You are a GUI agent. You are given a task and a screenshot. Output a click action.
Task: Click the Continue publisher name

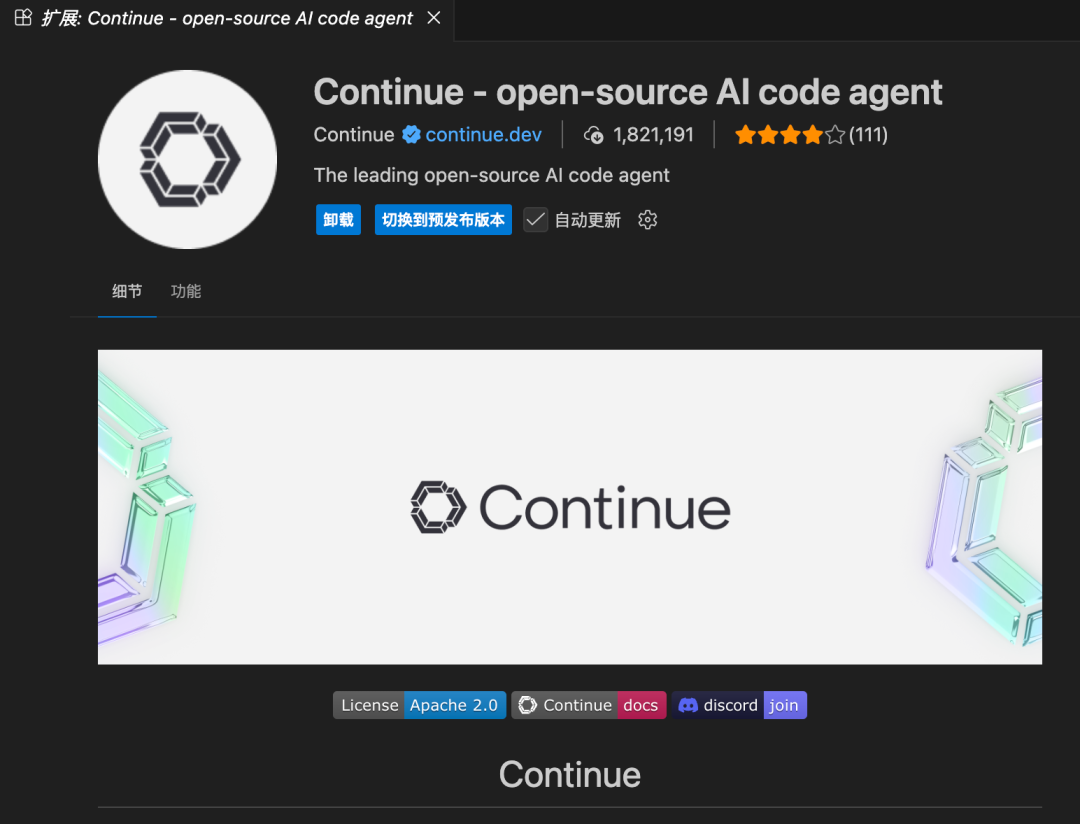coord(354,135)
